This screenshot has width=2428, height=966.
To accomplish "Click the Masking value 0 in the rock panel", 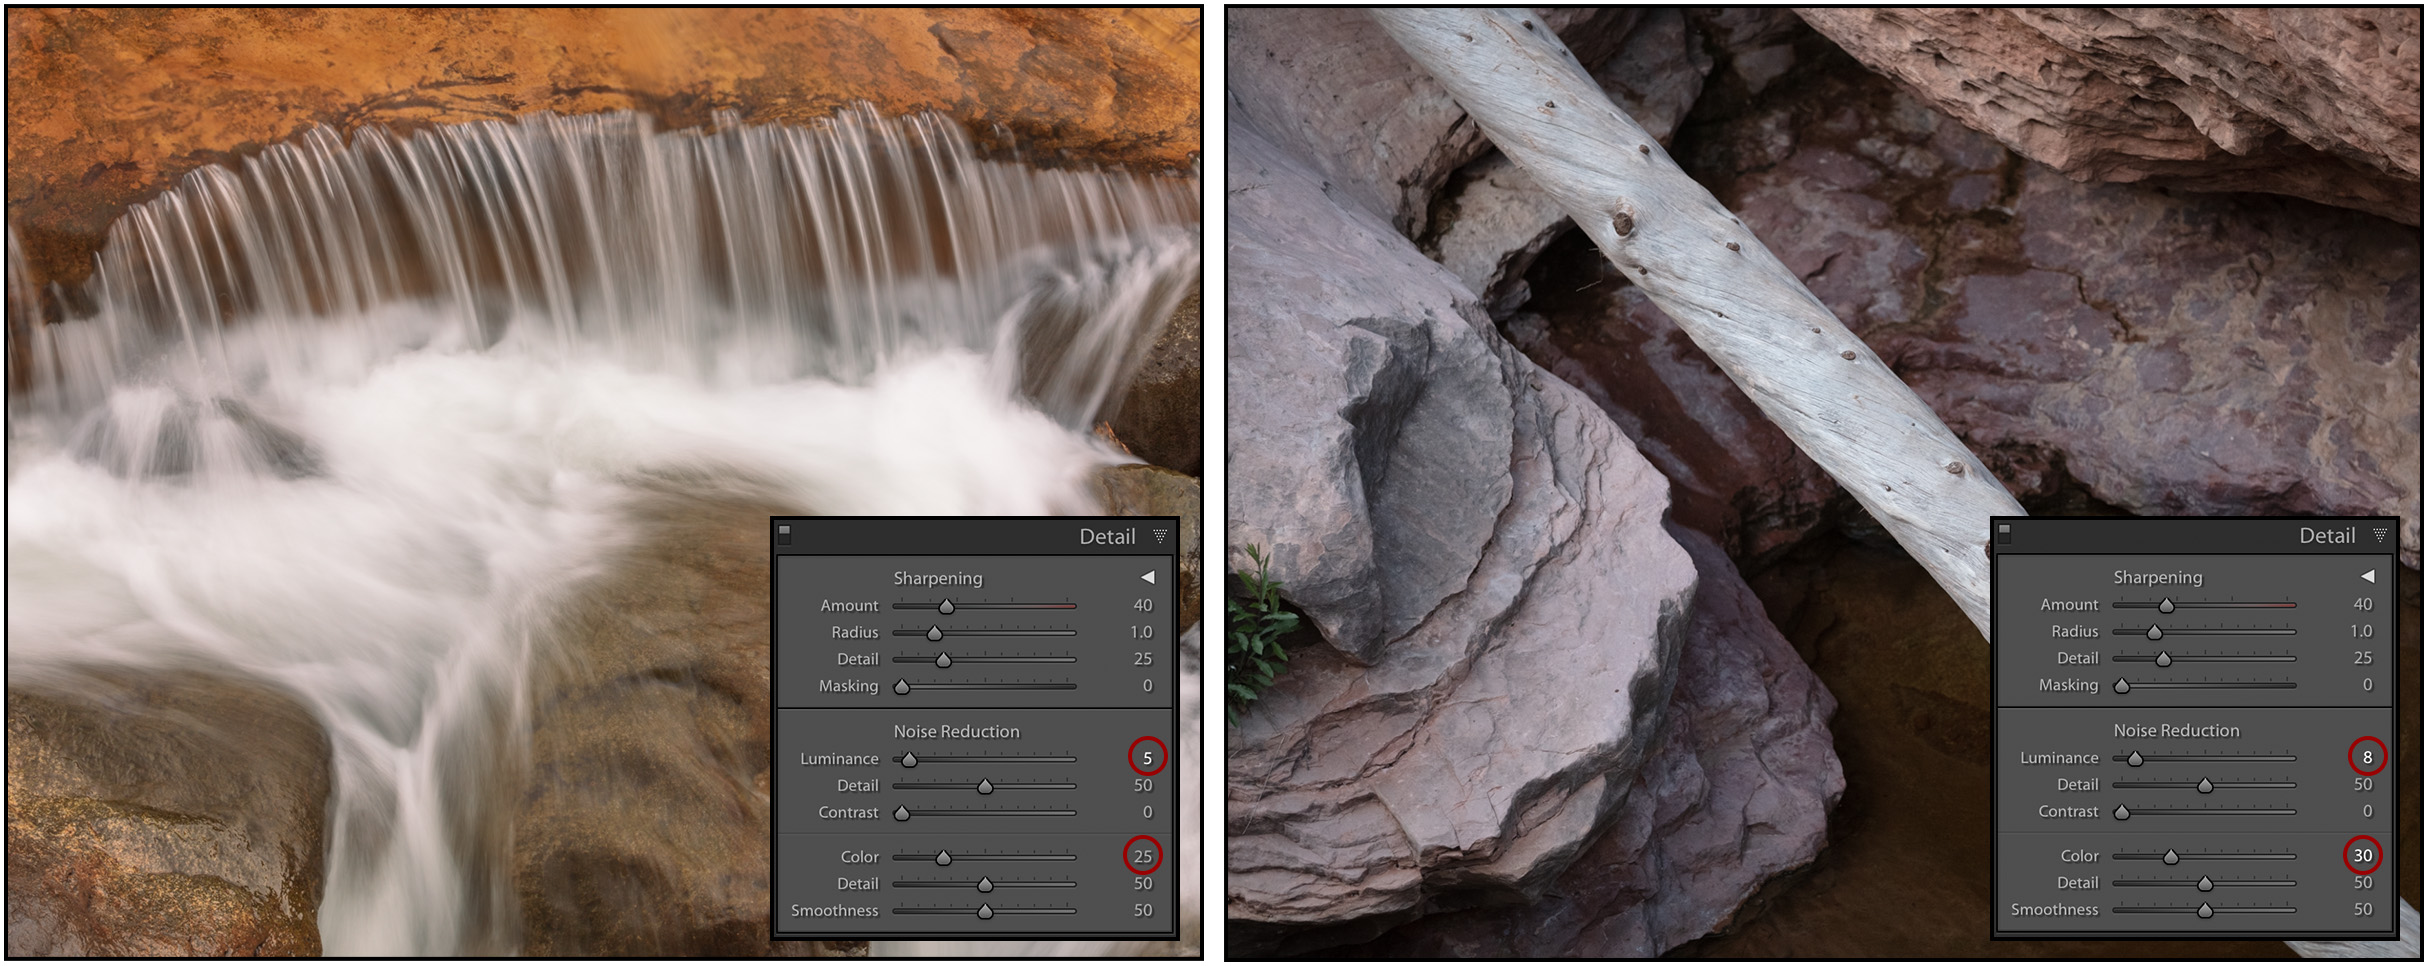I will pyautogui.click(x=2368, y=685).
